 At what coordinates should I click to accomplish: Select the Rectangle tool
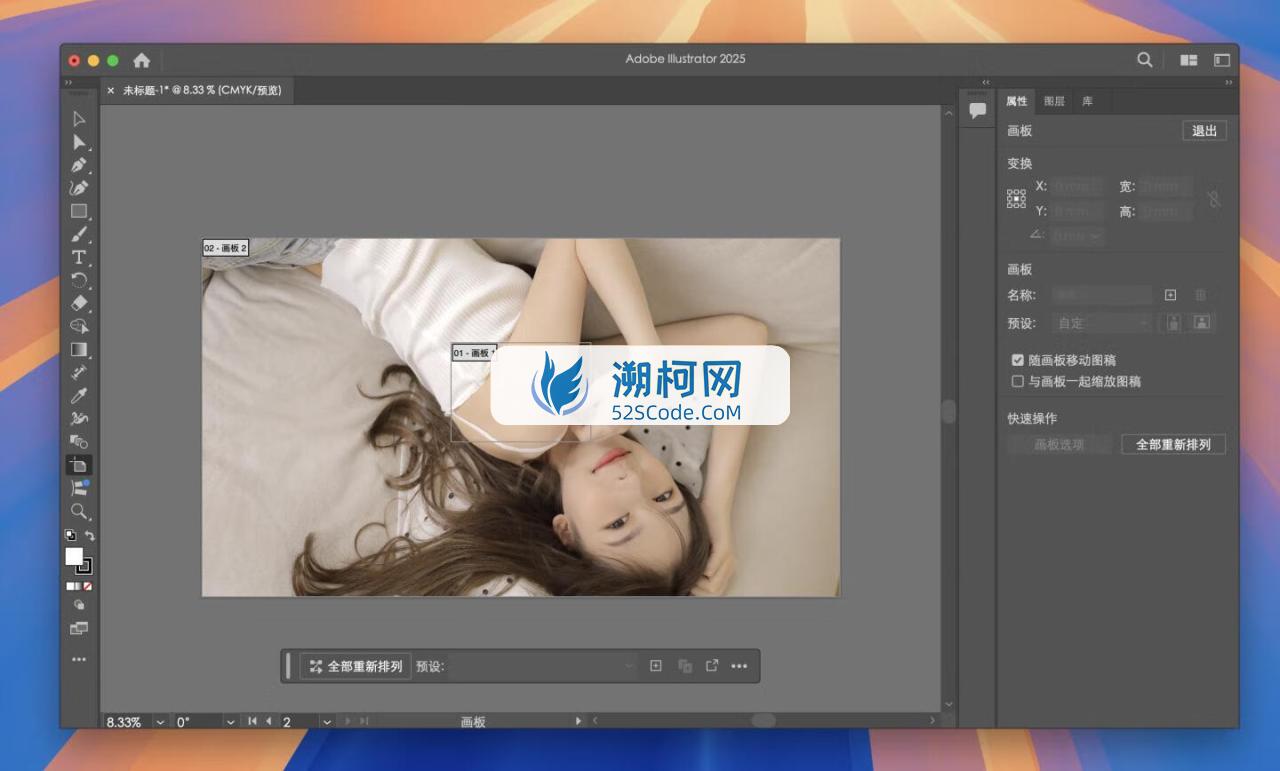pyautogui.click(x=79, y=211)
